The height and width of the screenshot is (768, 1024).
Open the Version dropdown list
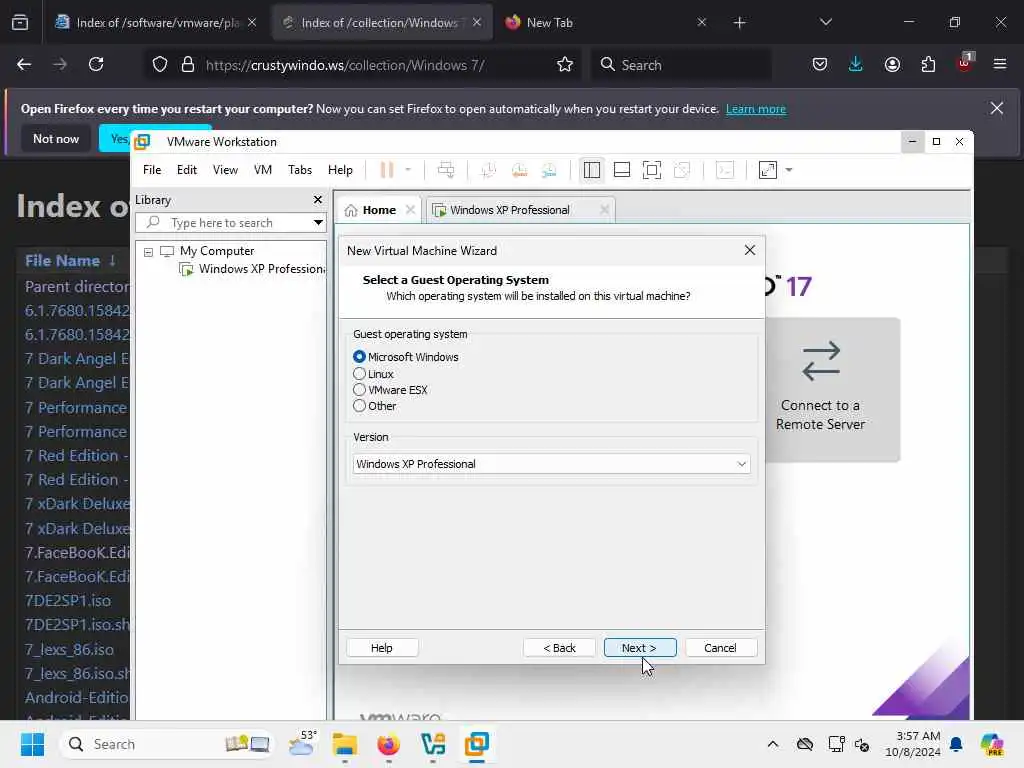[552, 464]
